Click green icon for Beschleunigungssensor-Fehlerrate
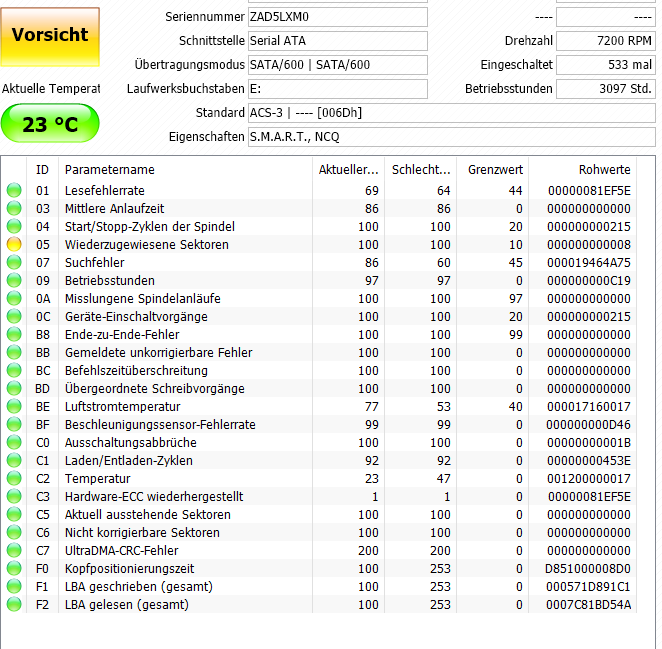This screenshot has height=649, width=662. [14, 424]
